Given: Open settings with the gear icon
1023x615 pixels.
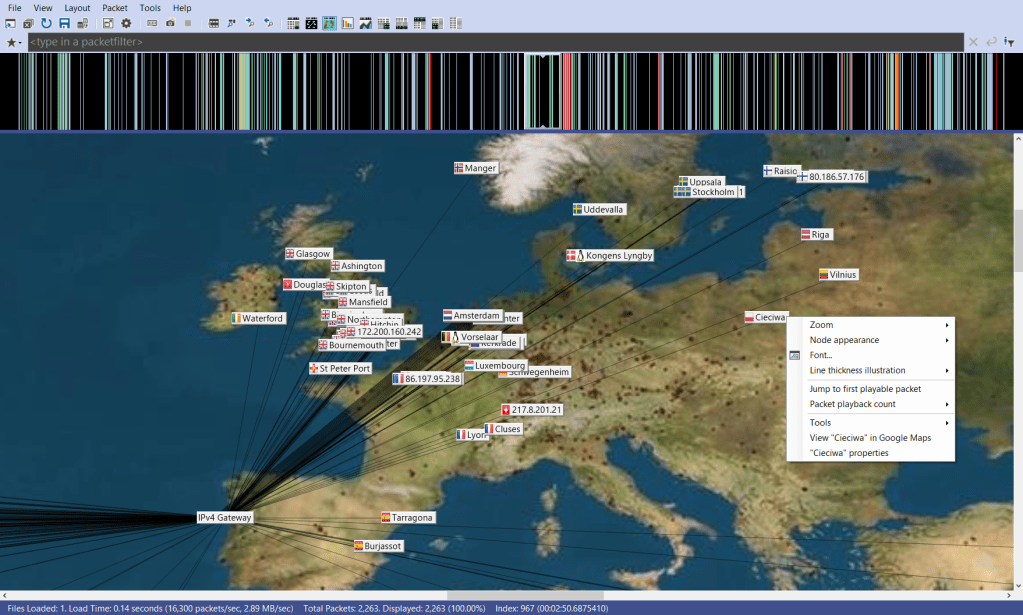Looking at the screenshot, I should (x=126, y=23).
